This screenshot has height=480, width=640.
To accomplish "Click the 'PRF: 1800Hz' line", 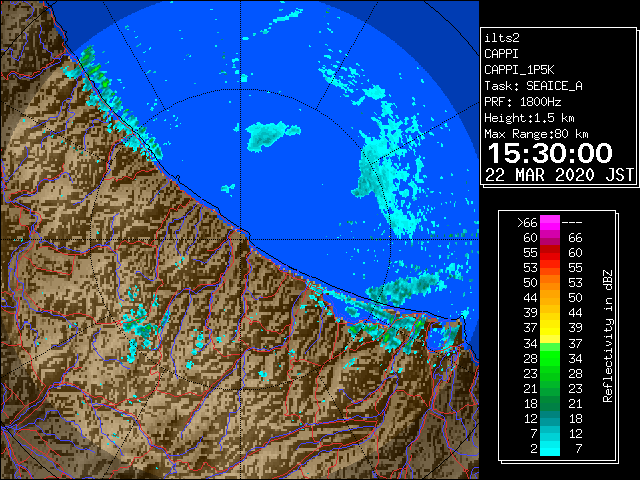I will pos(523,102).
